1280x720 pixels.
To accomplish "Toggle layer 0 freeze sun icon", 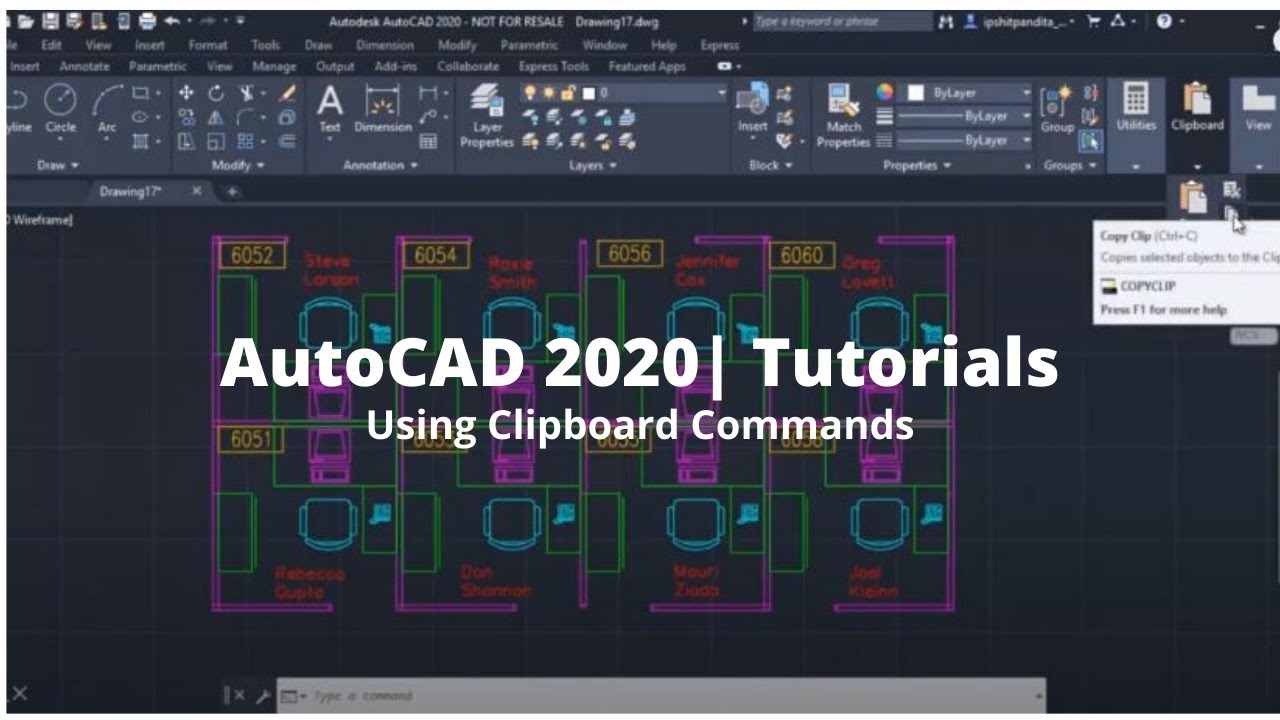I will pyautogui.click(x=549, y=93).
